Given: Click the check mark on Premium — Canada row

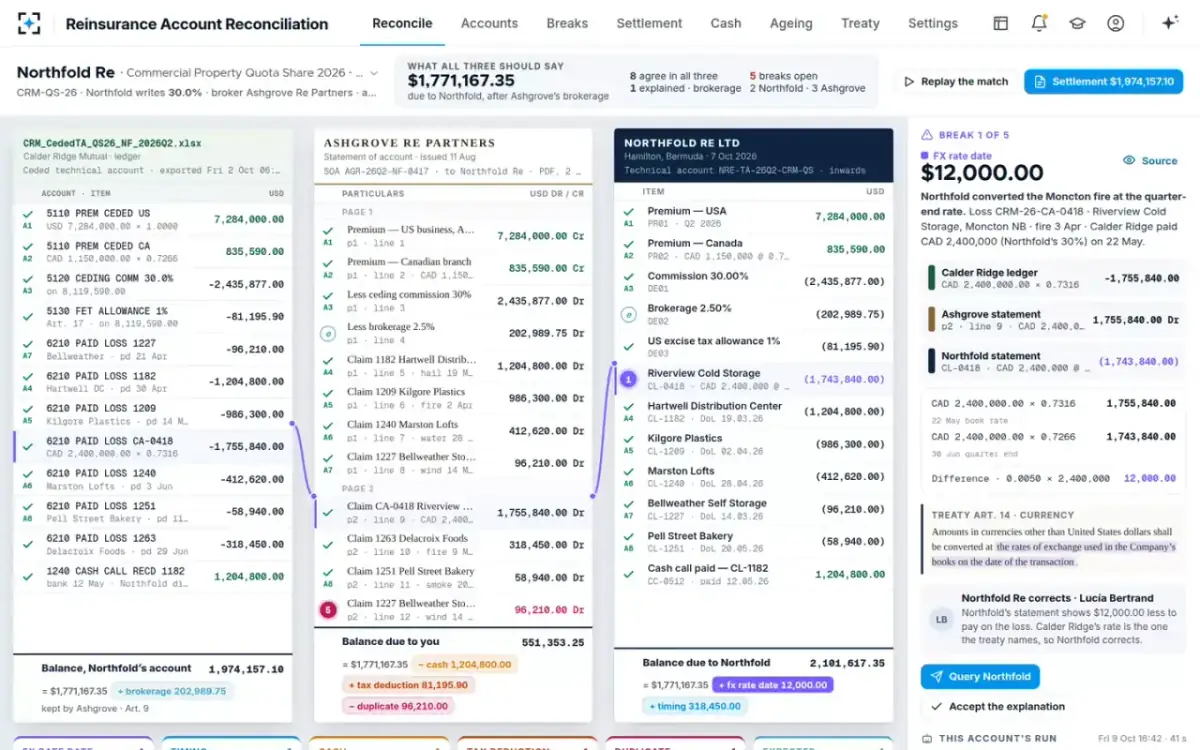Looking at the screenshot, I should coord(628,244).
